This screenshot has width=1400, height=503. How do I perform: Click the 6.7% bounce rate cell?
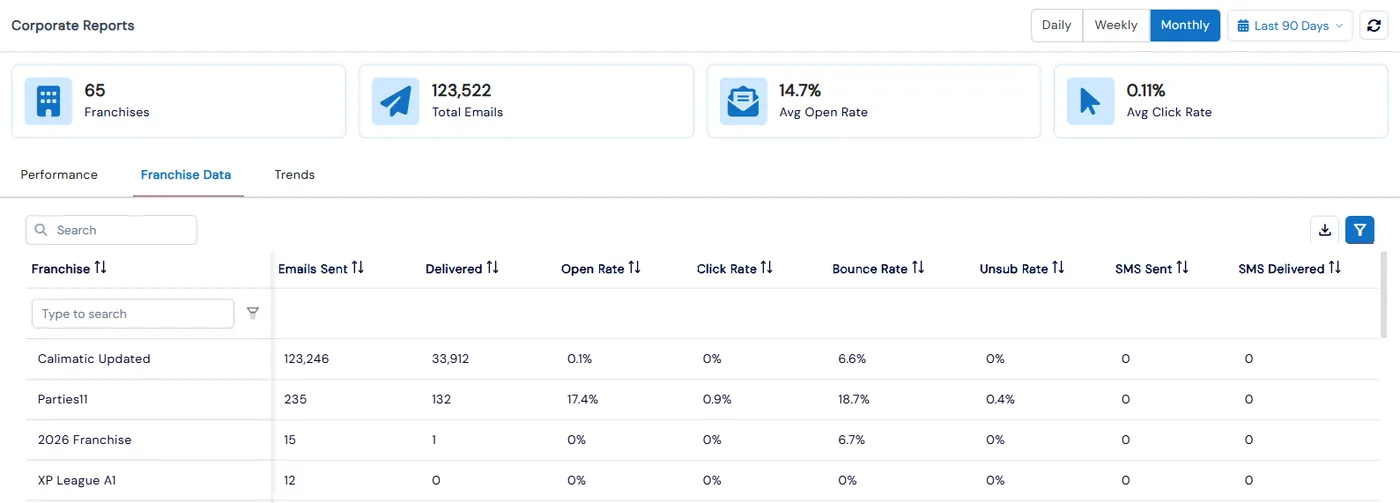coord(852,440)
